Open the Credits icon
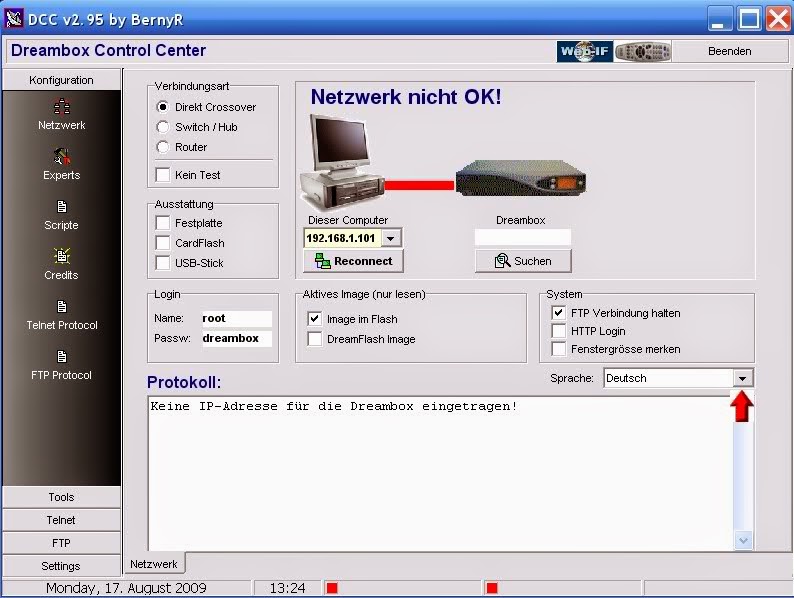The image size is (794, 598). coord(62,256)
